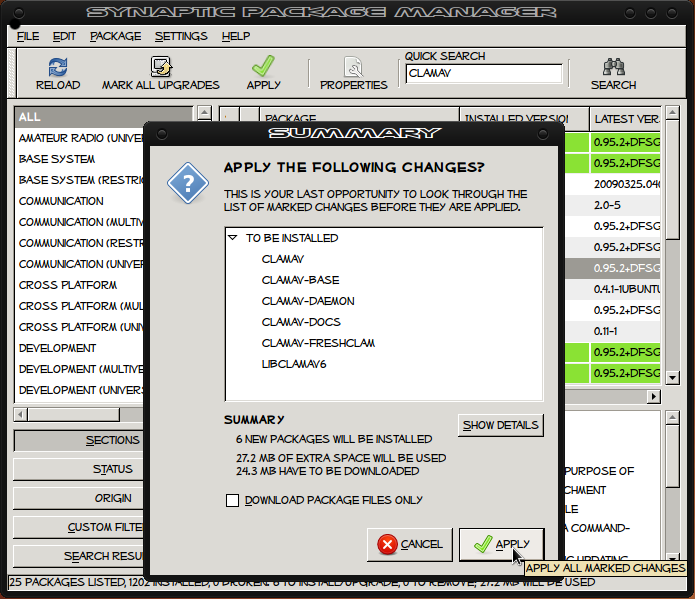Viewport: 695px width, 599px height.
Task: Open the Help menu
Action: (x=236, y=36)
